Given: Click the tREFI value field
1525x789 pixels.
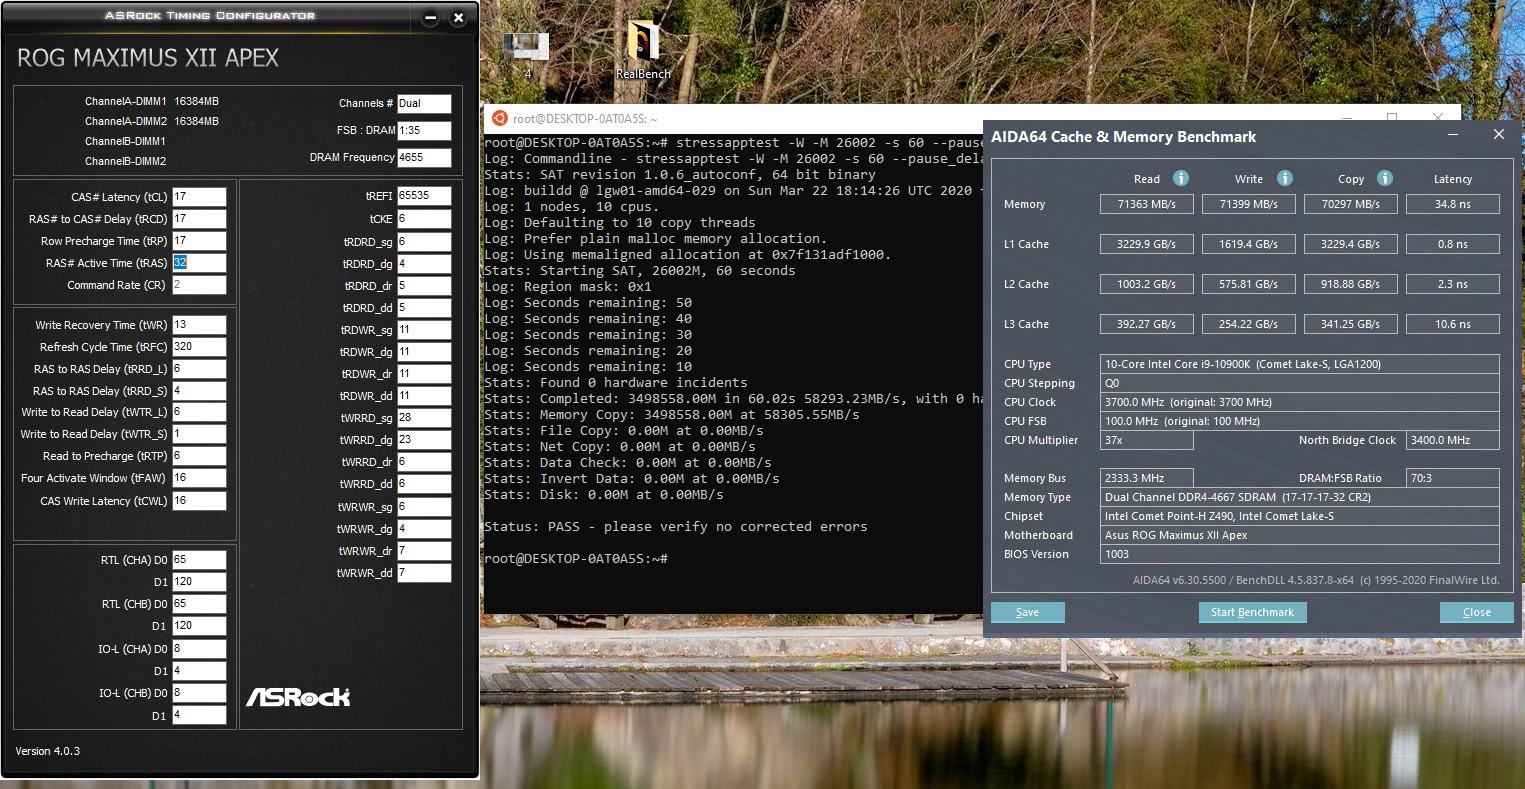Looking at the screenshot, I should pyautogui.click(x=424, y=196).
